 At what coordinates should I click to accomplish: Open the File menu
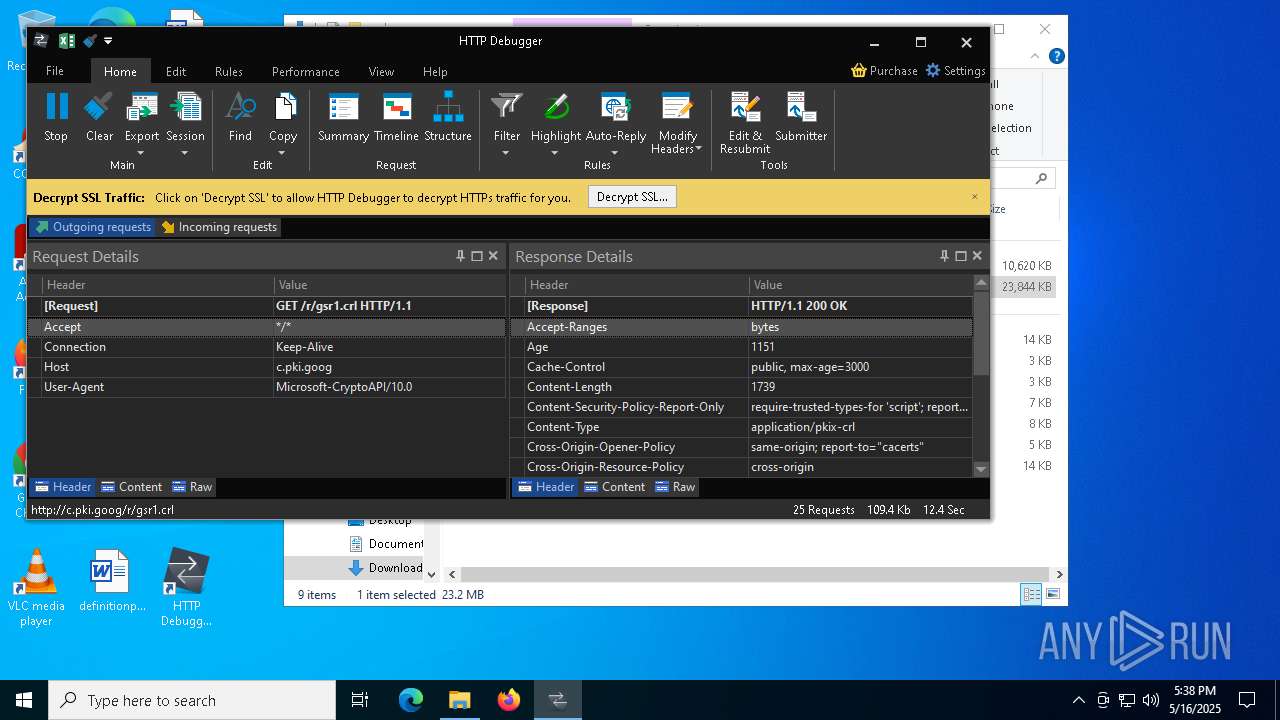55,71
